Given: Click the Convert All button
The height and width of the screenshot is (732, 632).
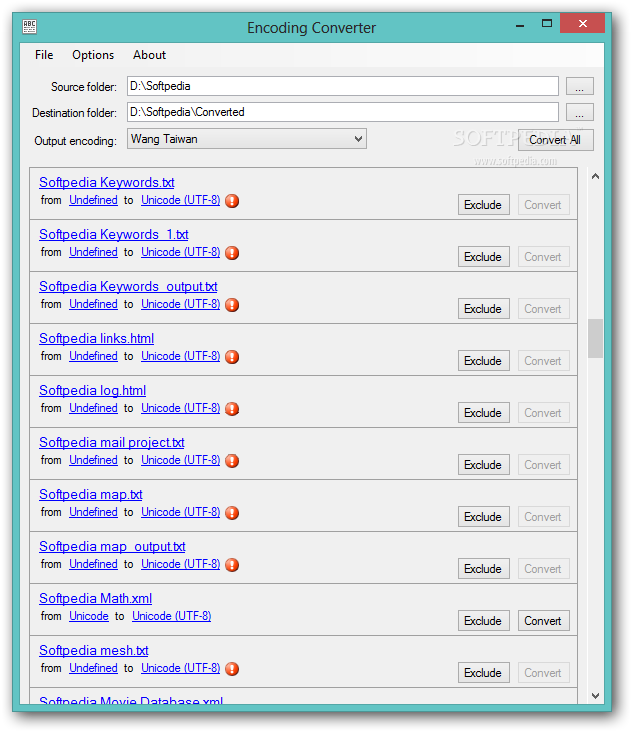Looking at the screenshot, I should point(555,140).
